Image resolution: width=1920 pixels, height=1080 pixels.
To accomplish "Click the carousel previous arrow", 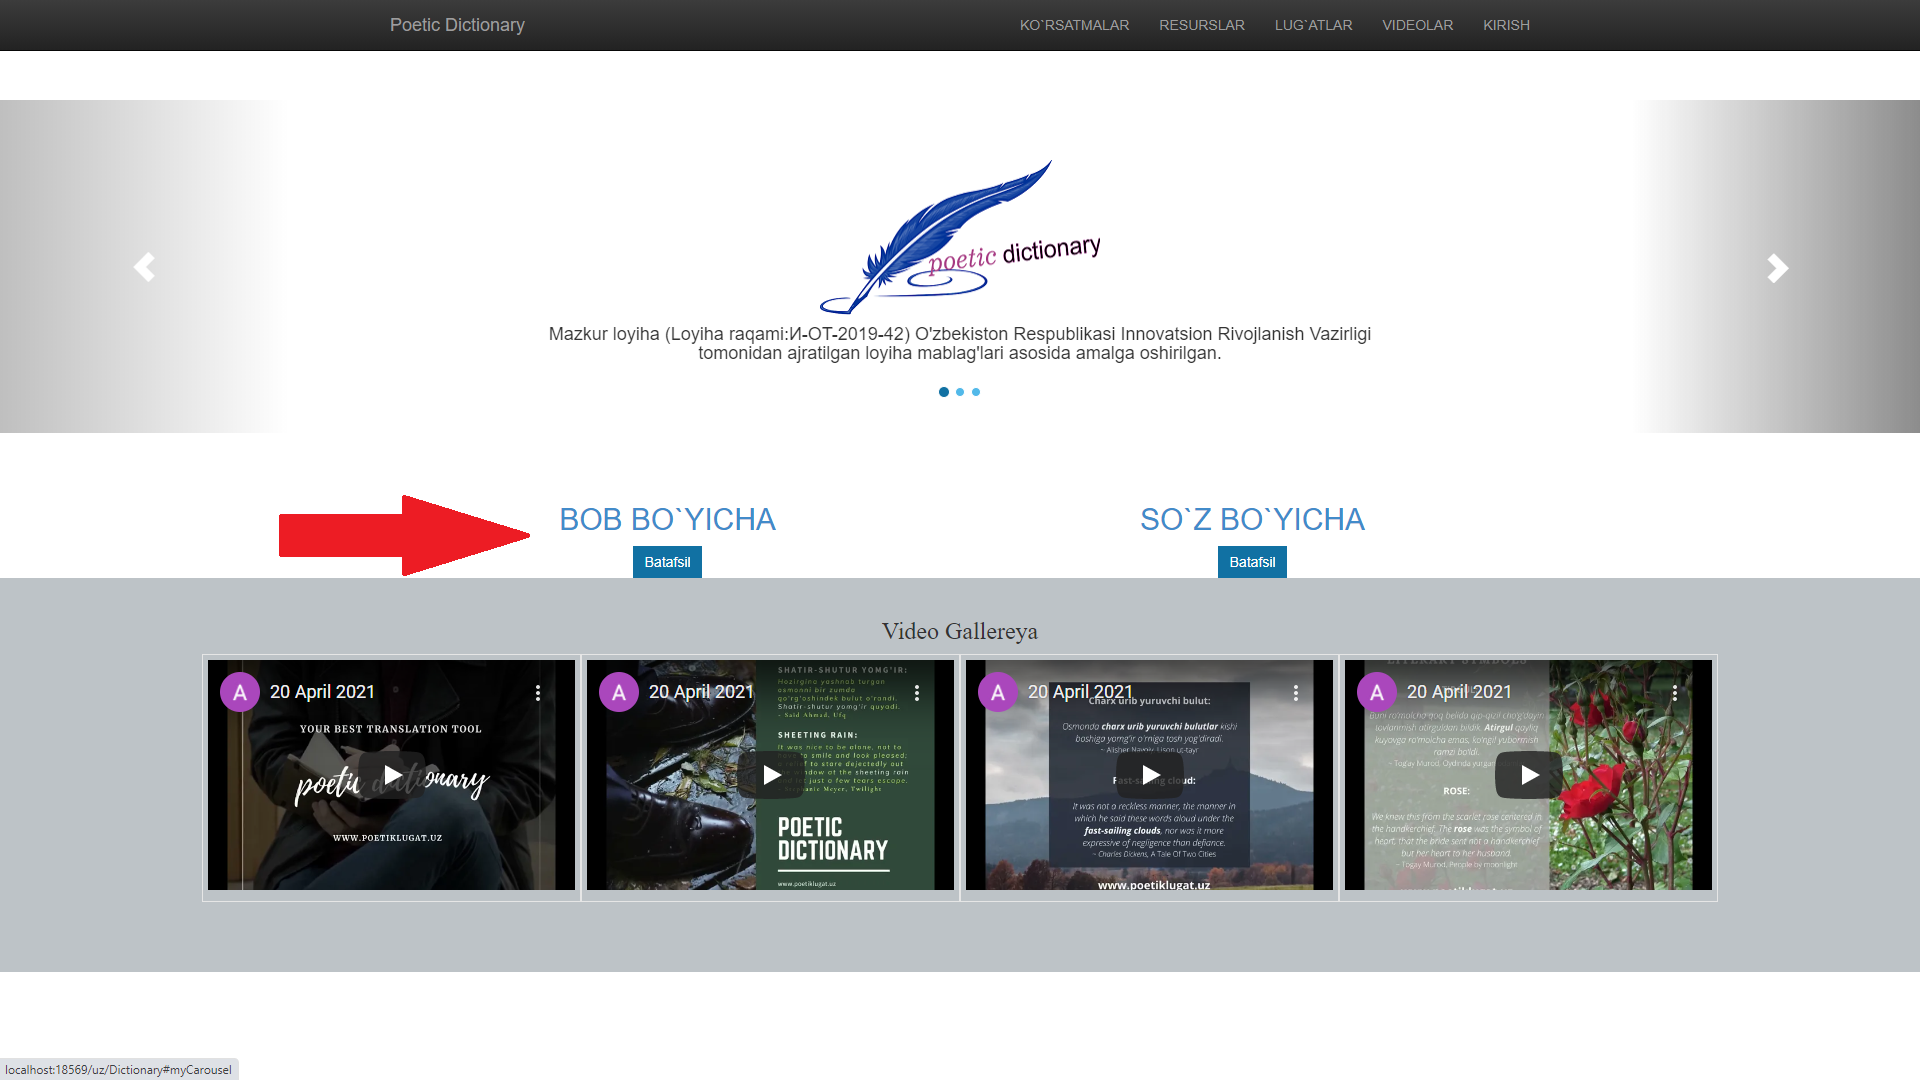I will (144, 267).
